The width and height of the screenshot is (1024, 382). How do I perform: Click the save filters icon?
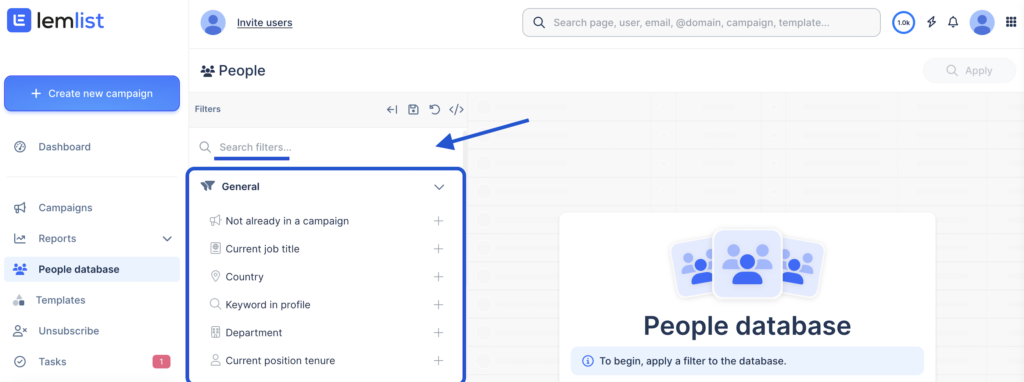413,110
